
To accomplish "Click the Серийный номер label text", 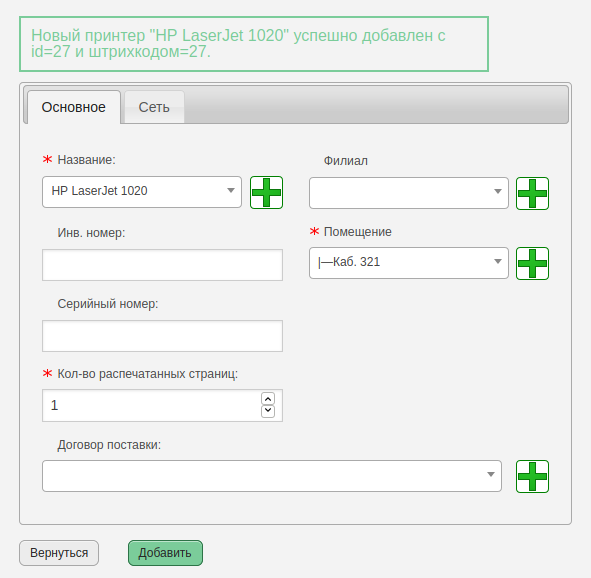I will (108, 304).
